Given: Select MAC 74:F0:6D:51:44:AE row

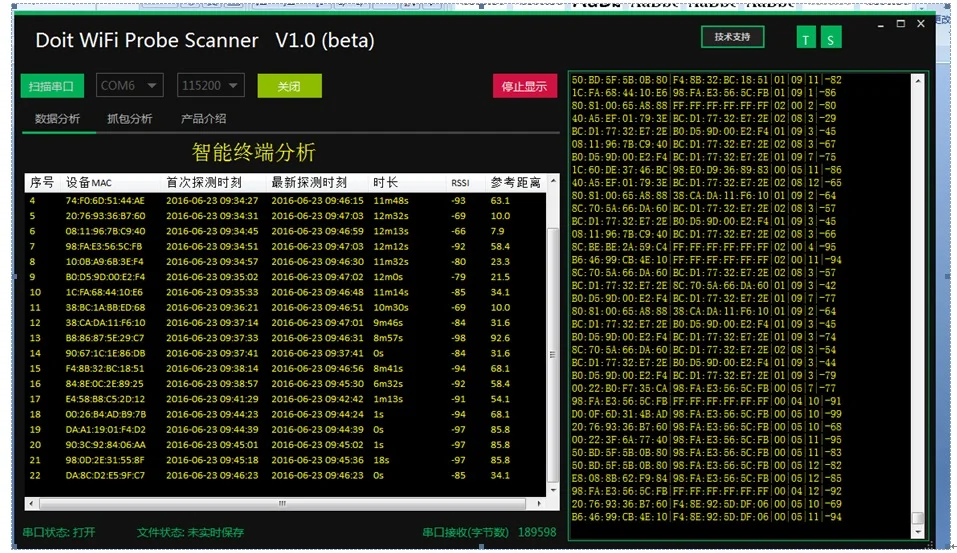Looking at the screenshot, I should coord(285,201).
